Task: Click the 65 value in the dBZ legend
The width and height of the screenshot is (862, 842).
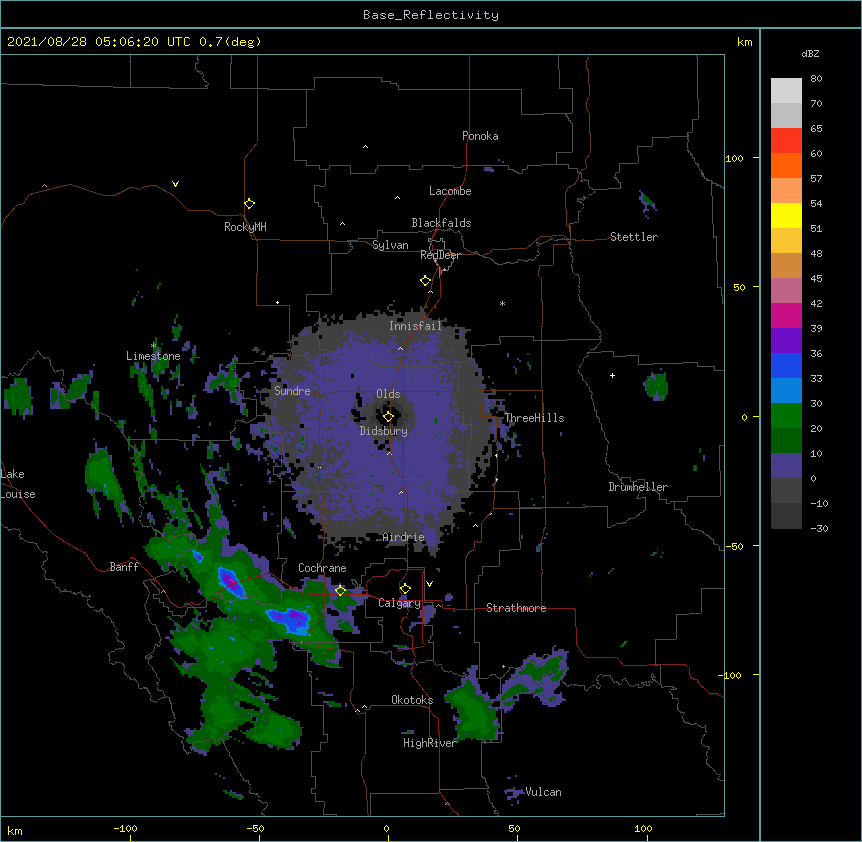Action: pyautogui.click(x=816, y=129)
